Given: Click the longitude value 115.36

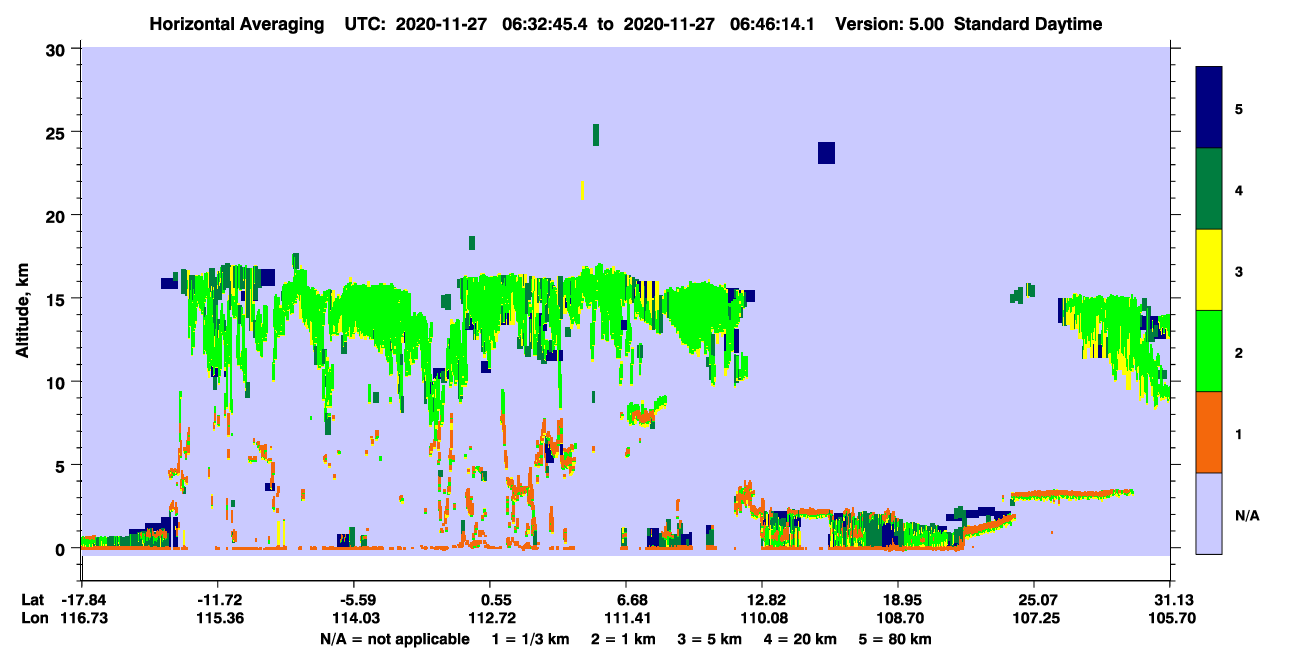Looking at the screenshot, I should [x=218, y=619].
